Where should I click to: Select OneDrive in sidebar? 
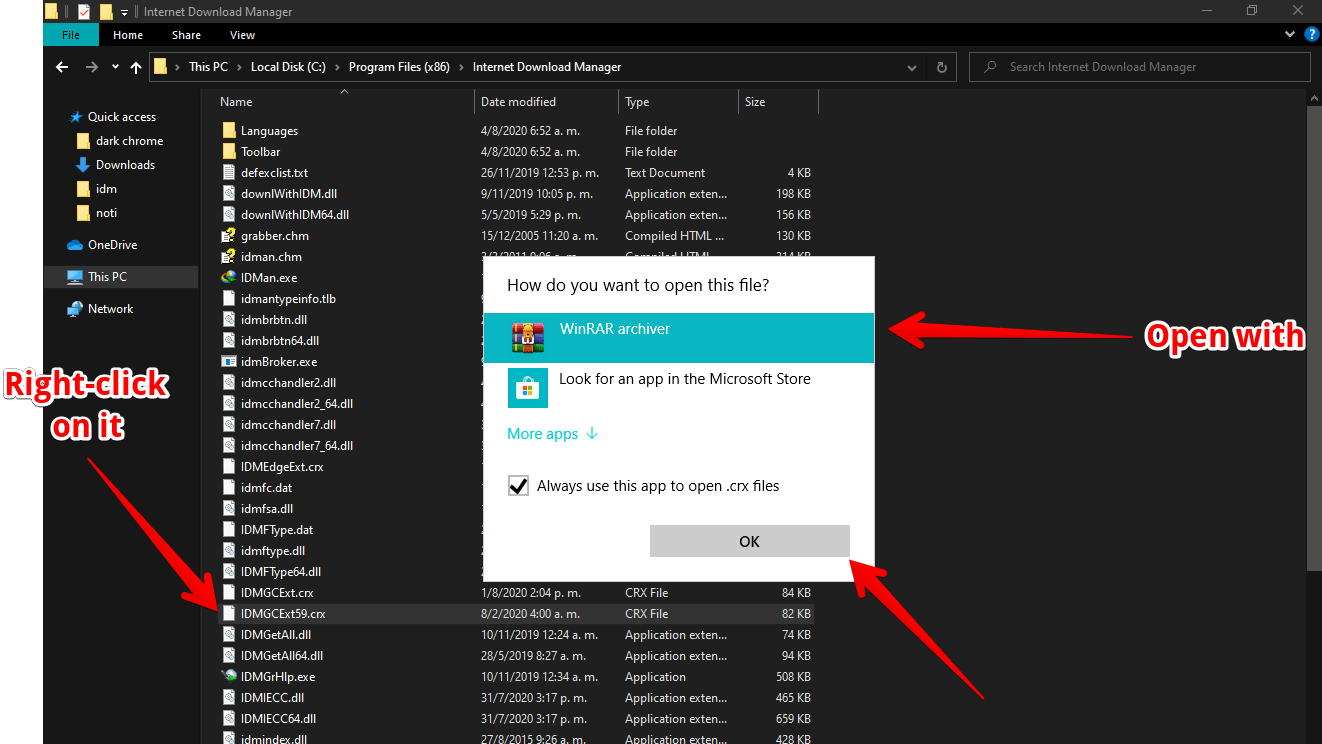(112, 245)
